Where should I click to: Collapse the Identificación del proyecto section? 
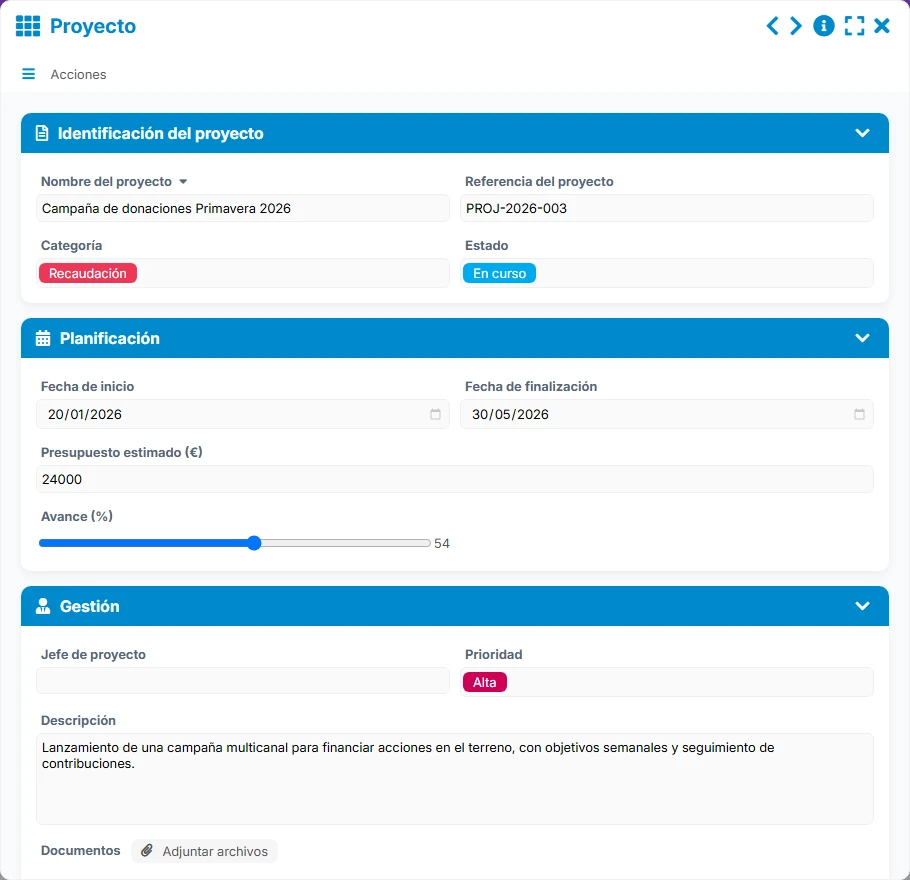[x=862, y=133]
